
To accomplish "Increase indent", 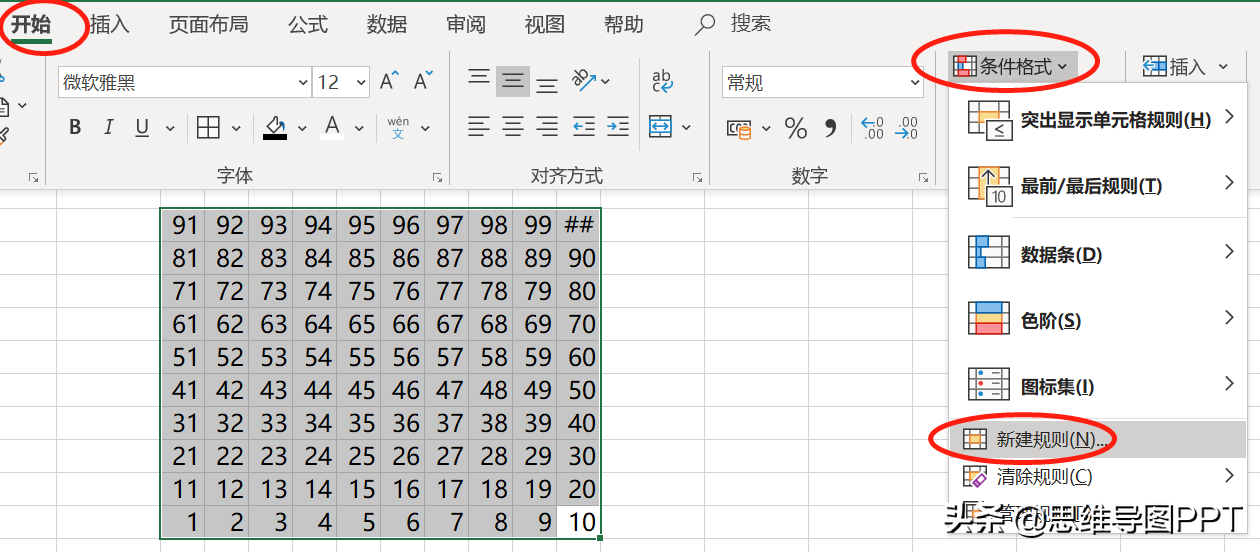I will pos(618,127).
